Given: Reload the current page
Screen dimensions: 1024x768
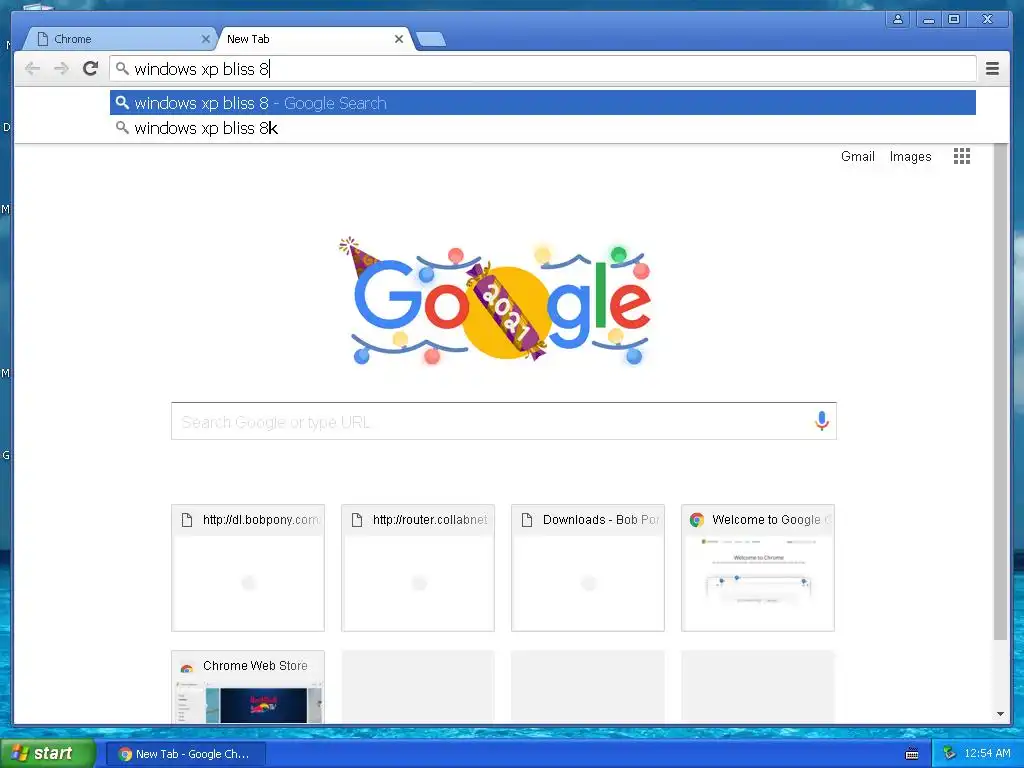Looking at the screenshot, I should [91, 68].
